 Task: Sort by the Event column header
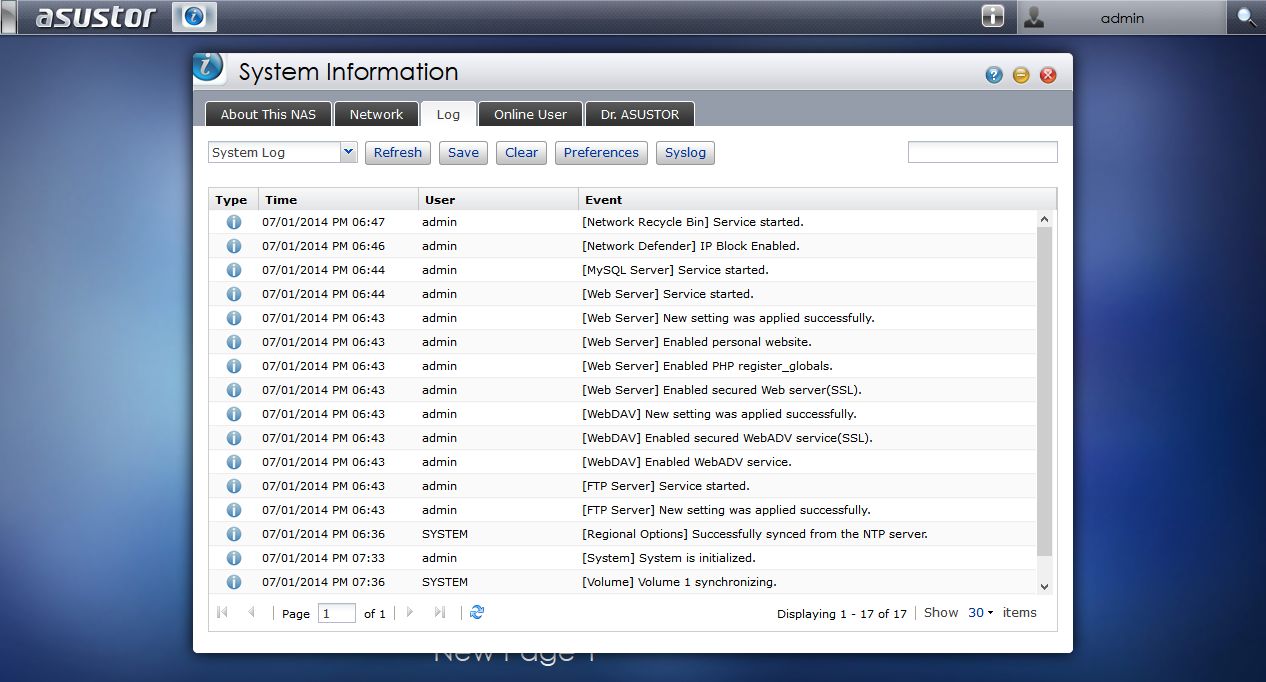817,199
